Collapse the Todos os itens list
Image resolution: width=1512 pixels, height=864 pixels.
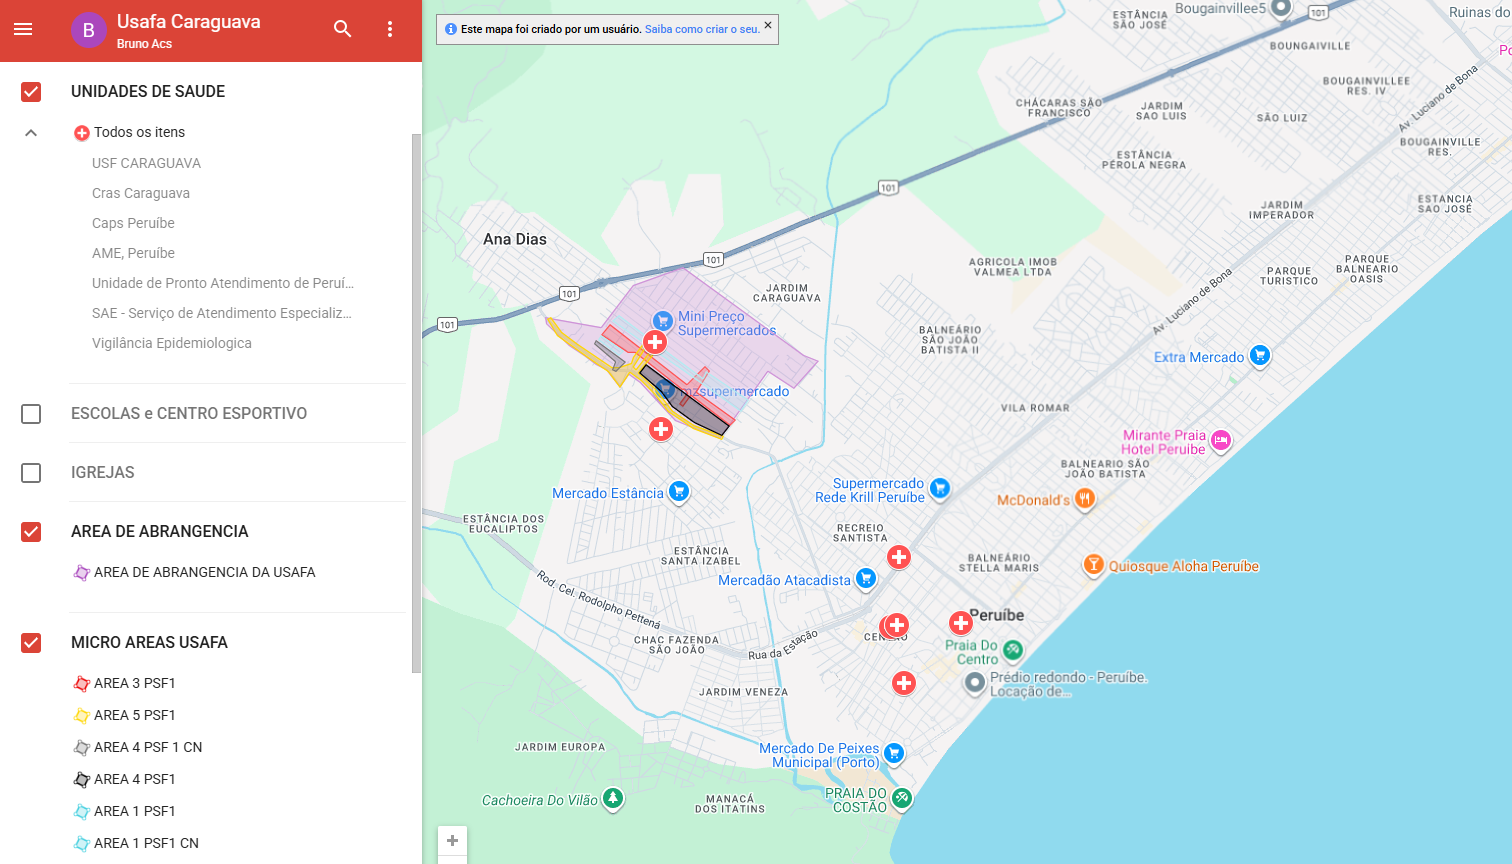tap(31, 133)
